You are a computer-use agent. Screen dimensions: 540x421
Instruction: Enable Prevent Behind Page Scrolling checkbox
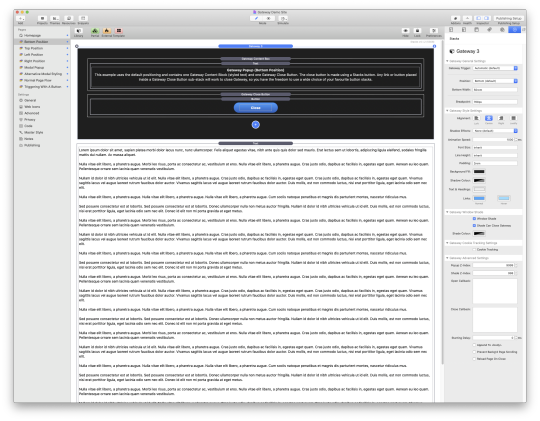click(x=474, y=352)
